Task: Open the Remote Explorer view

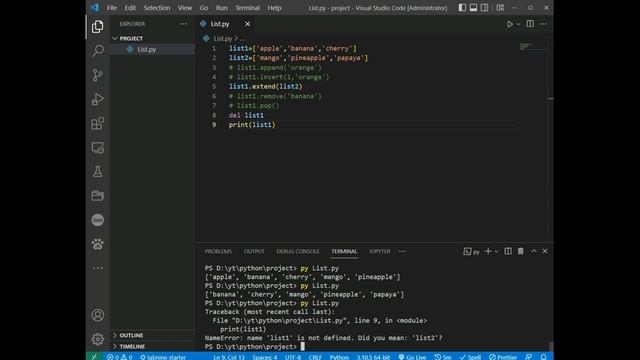Action: coord(98,148)
